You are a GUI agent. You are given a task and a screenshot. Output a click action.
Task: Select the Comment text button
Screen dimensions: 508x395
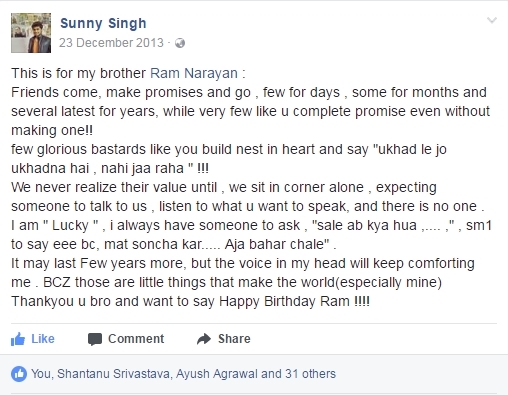point(136,339)
